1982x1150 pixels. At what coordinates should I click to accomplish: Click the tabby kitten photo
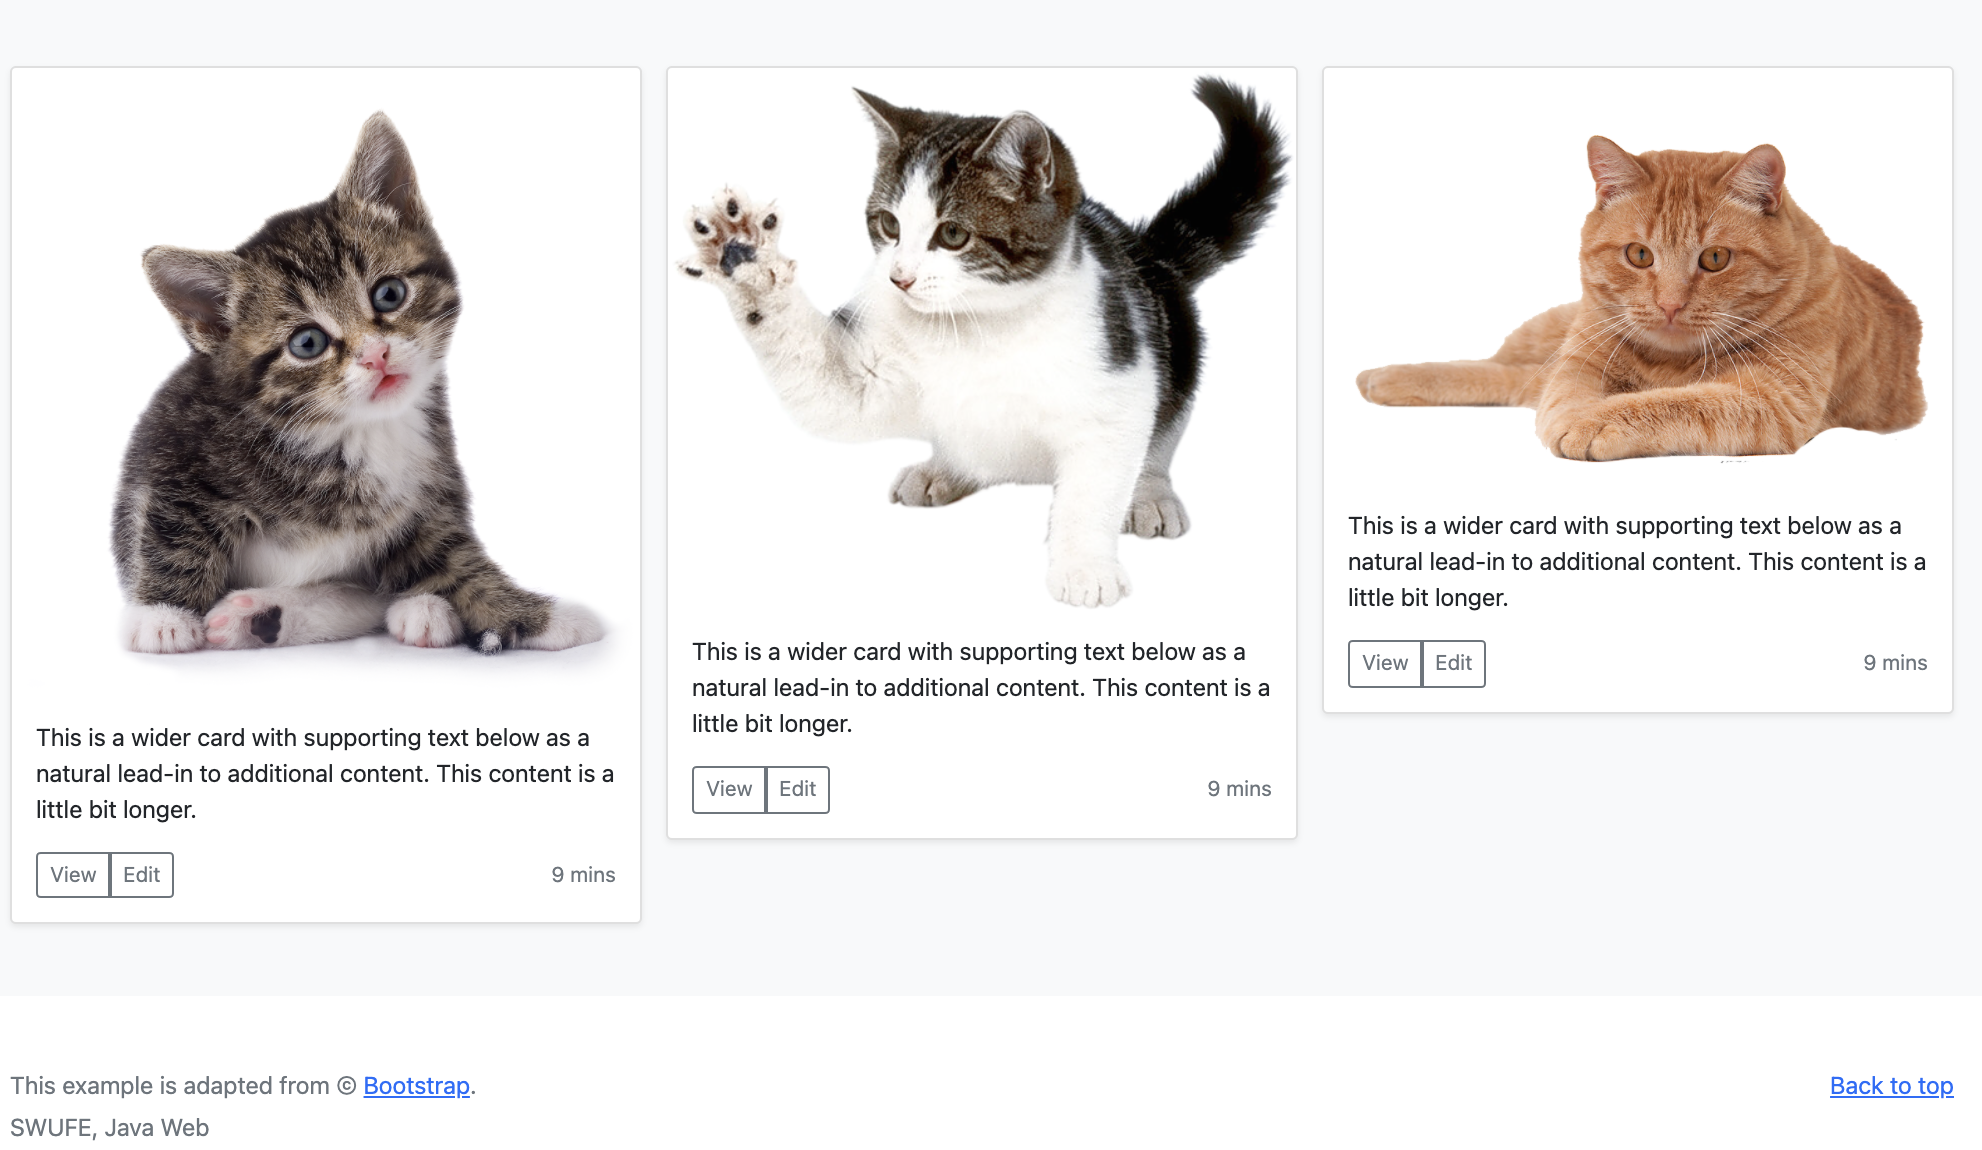tap(326, 383)
